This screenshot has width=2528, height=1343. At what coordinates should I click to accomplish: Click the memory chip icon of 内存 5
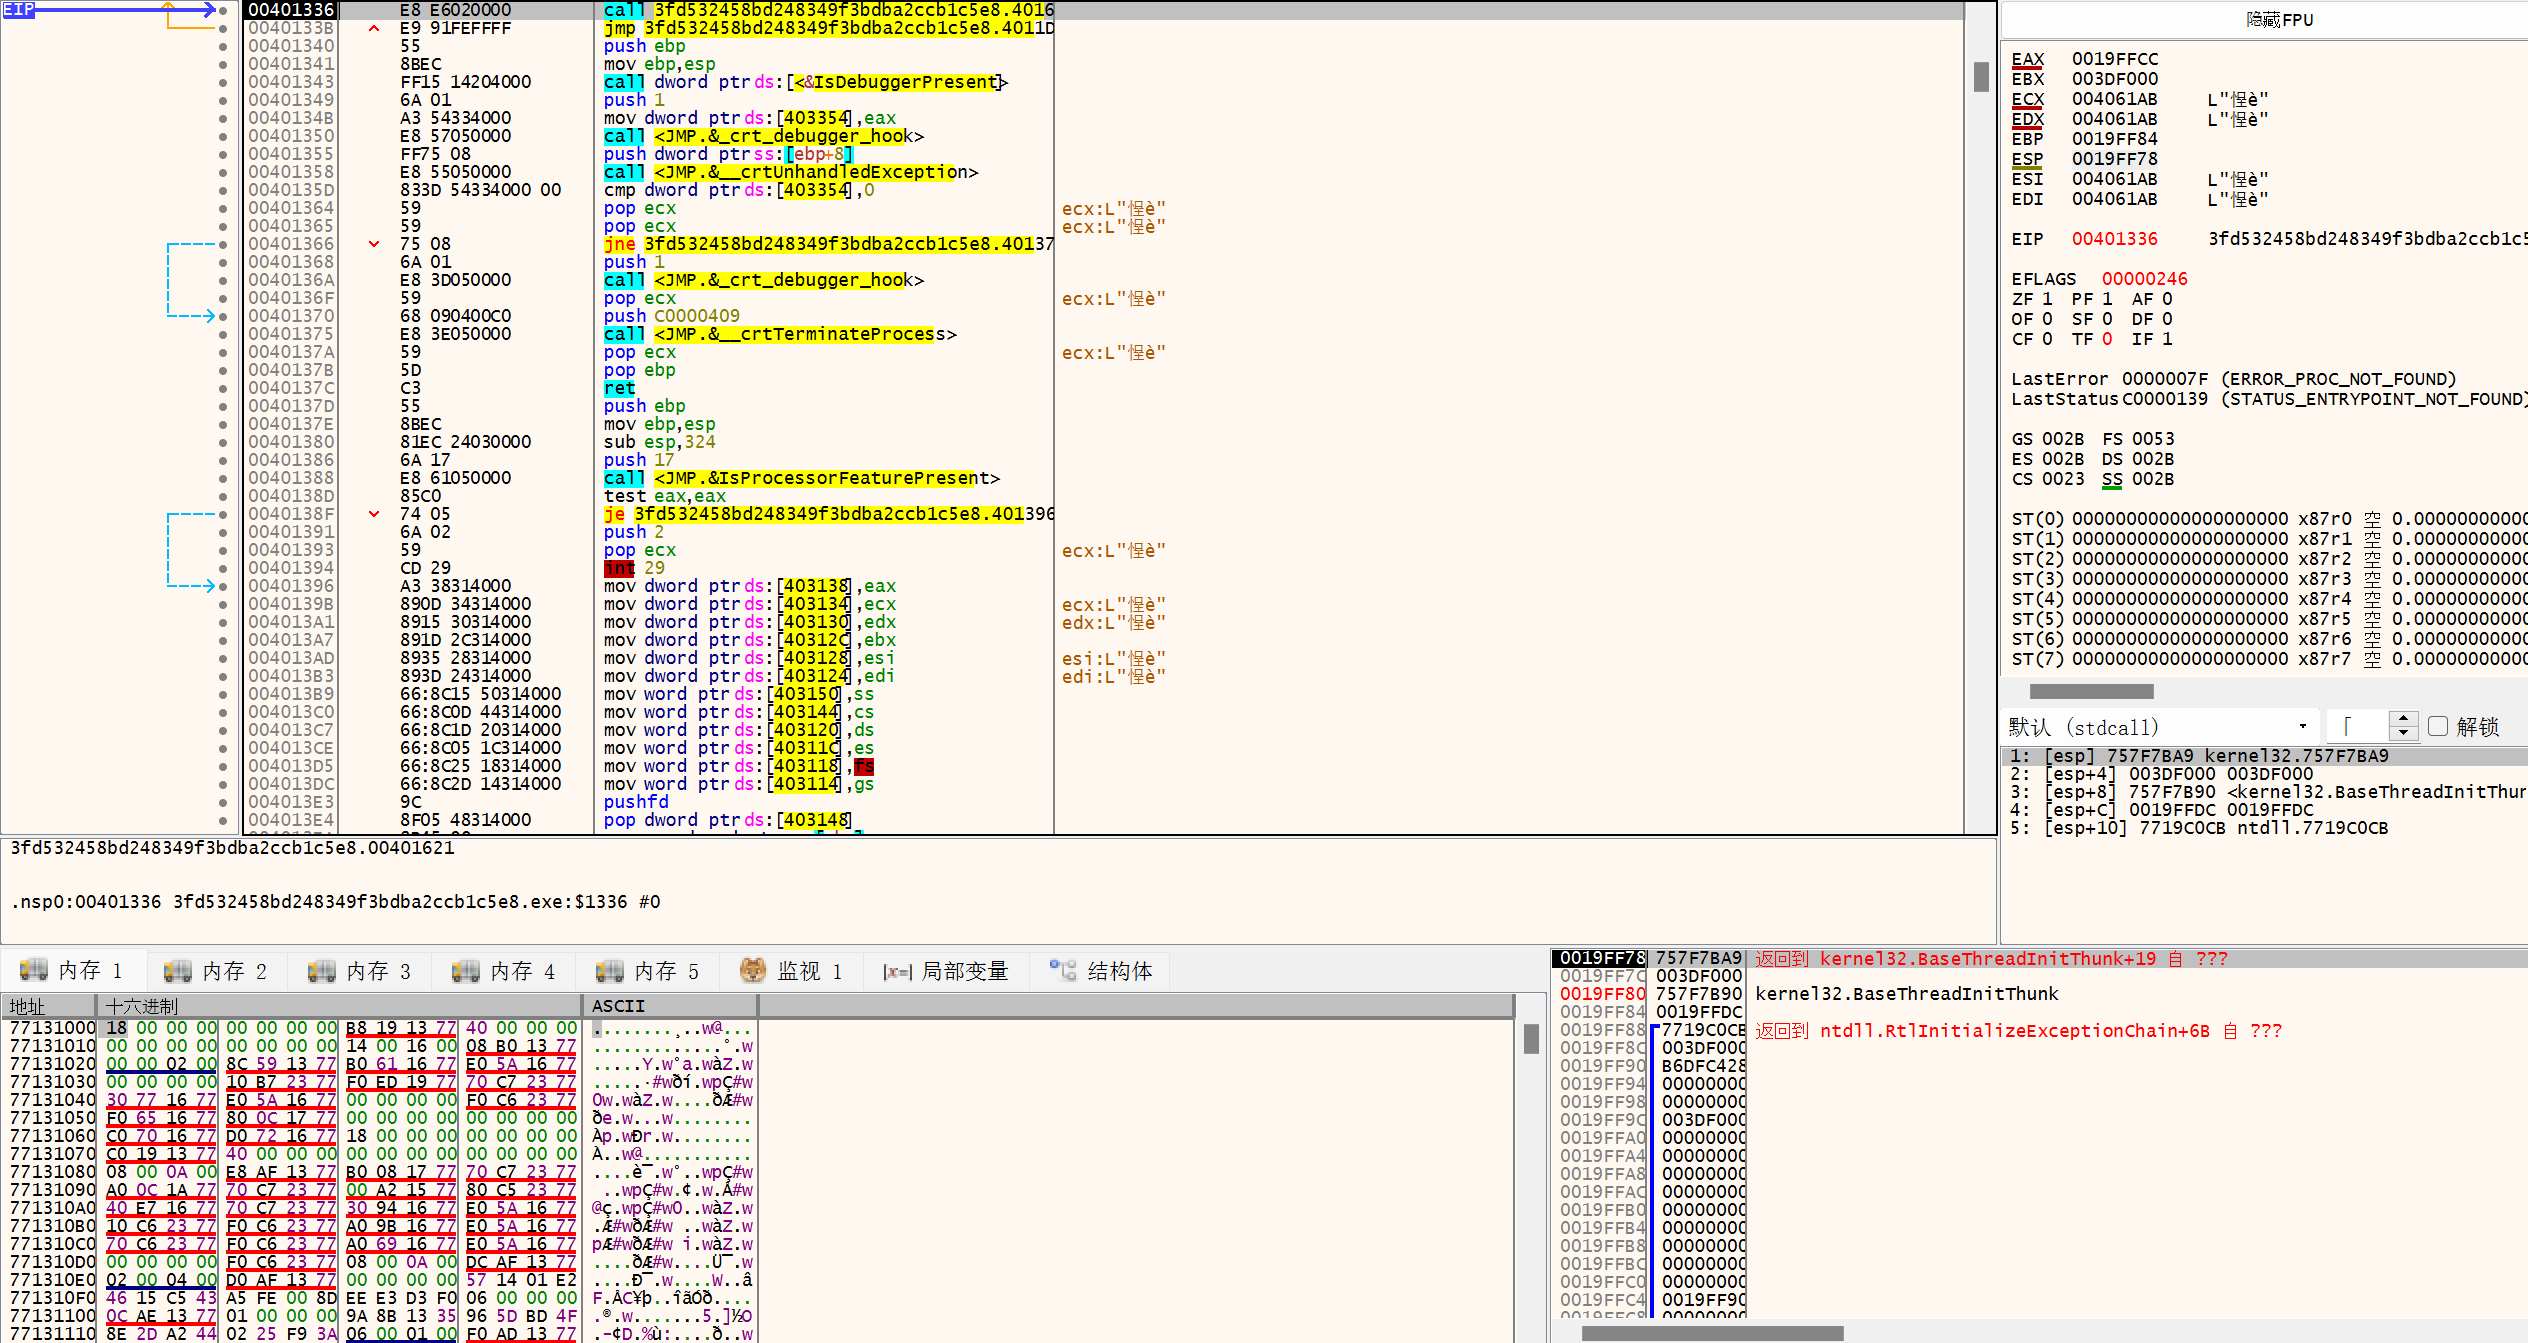[610, 970]
